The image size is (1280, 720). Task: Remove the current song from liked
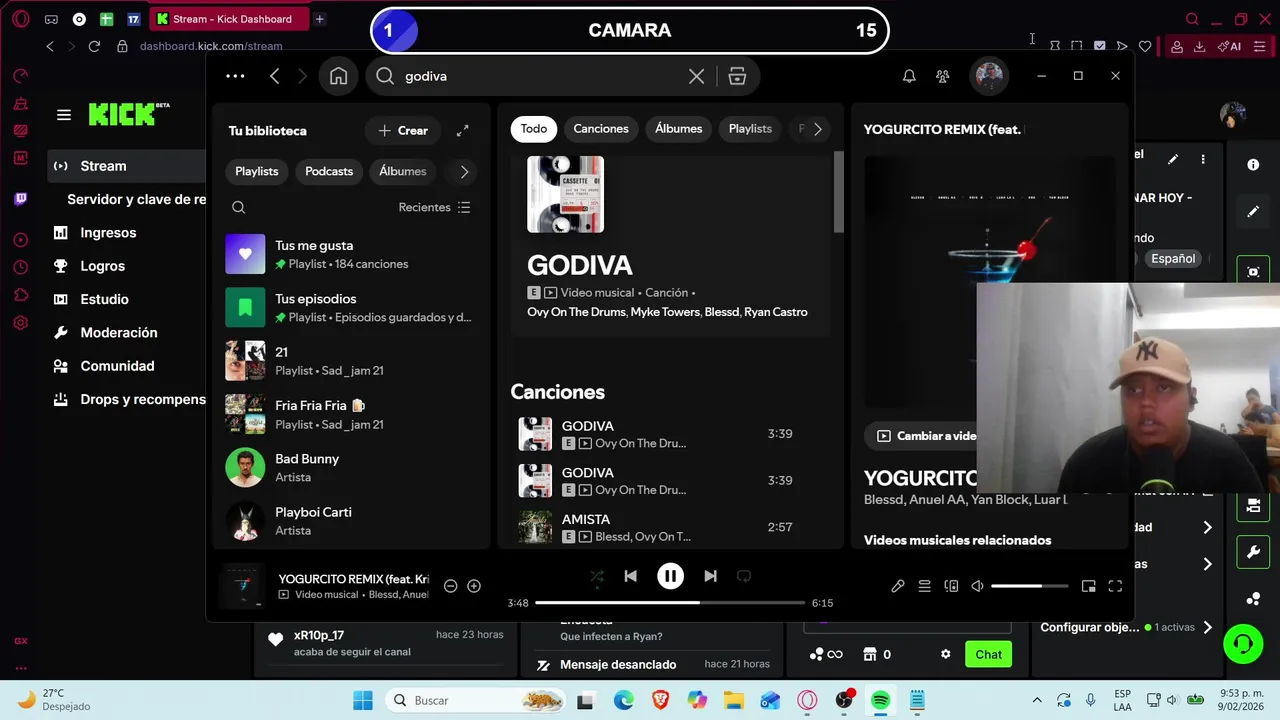(x=450, y=586)
